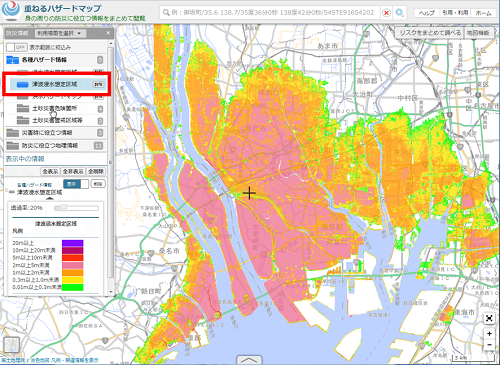This screenshot has height=365, width=500.
Task: Click the 東海市 label on the map
Action: [464, 312]
